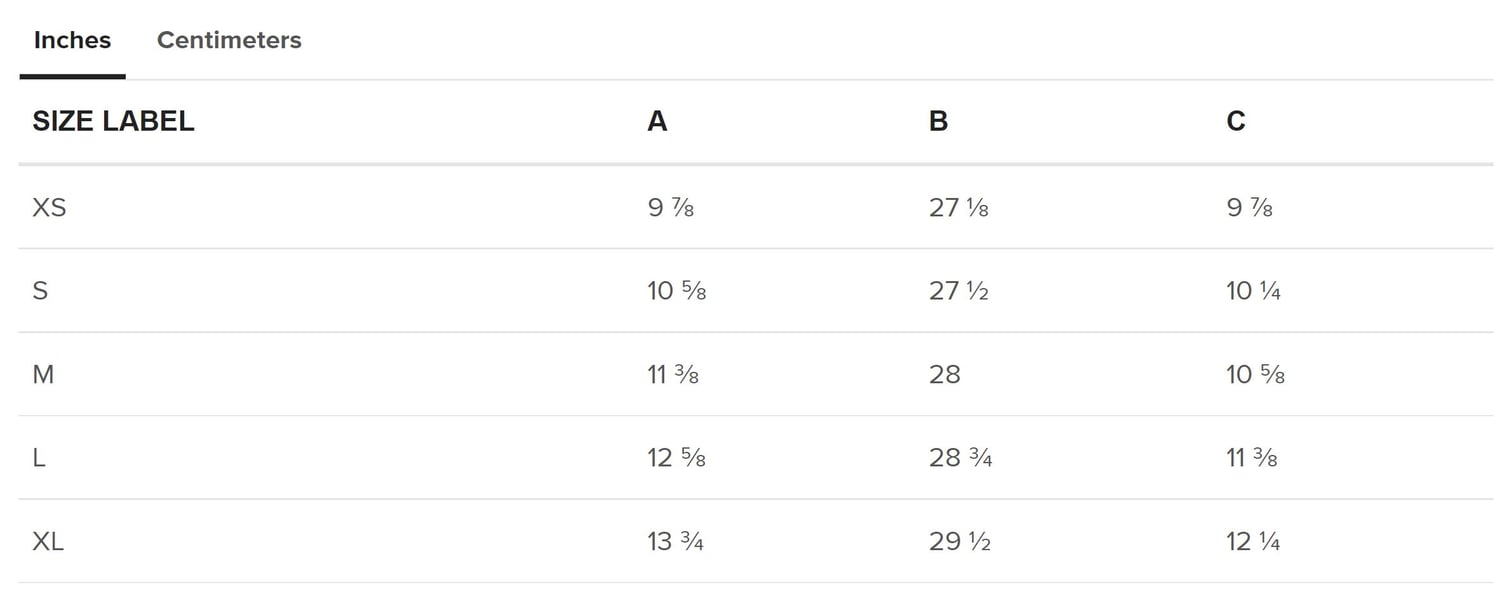This screenshot has height=606, width=1500.
Task: Click the column C header
Action: click(1236, 121)
